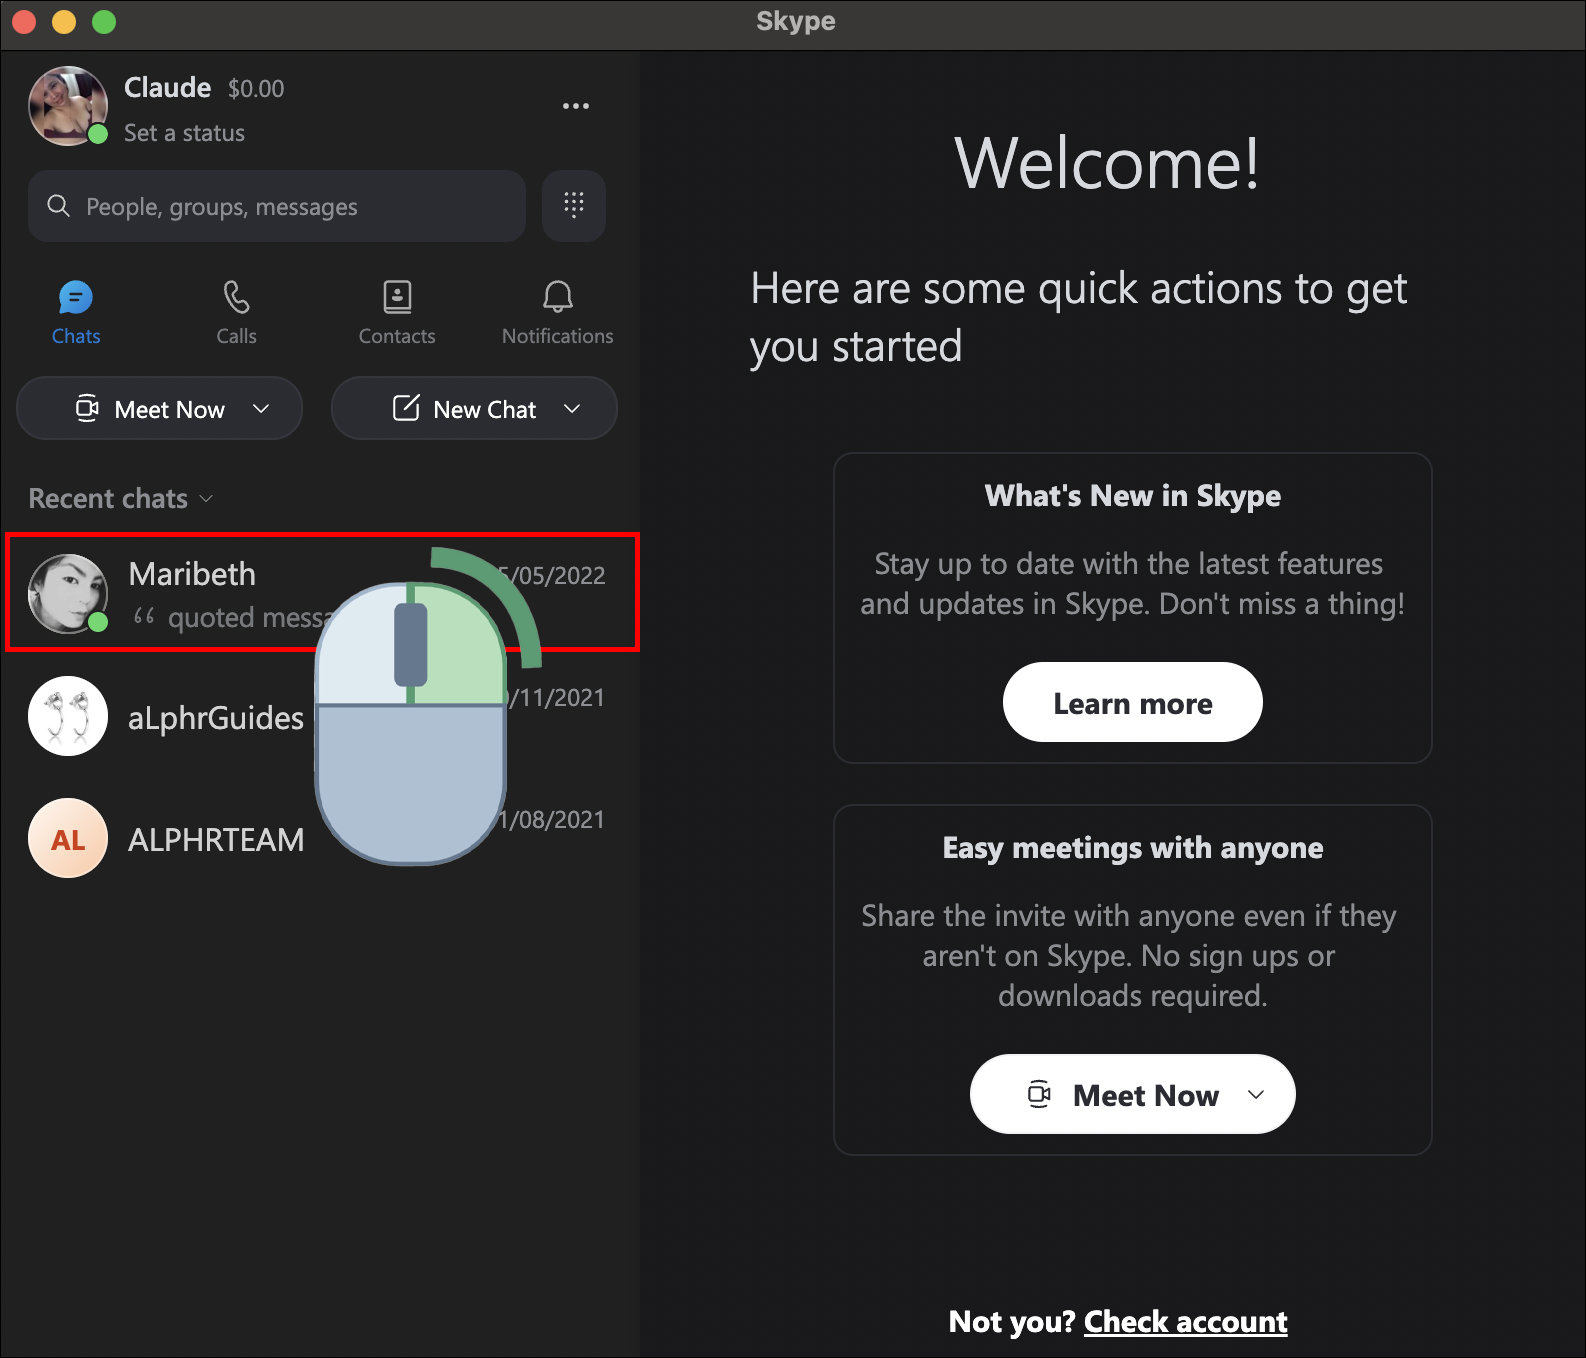Click Claude's profile avatar

67,106
